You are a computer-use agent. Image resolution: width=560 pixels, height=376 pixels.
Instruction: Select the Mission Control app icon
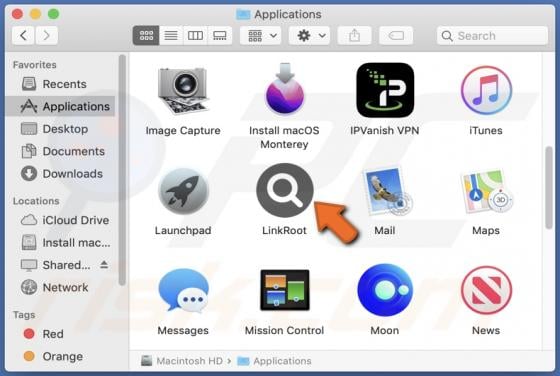(285, 290)
